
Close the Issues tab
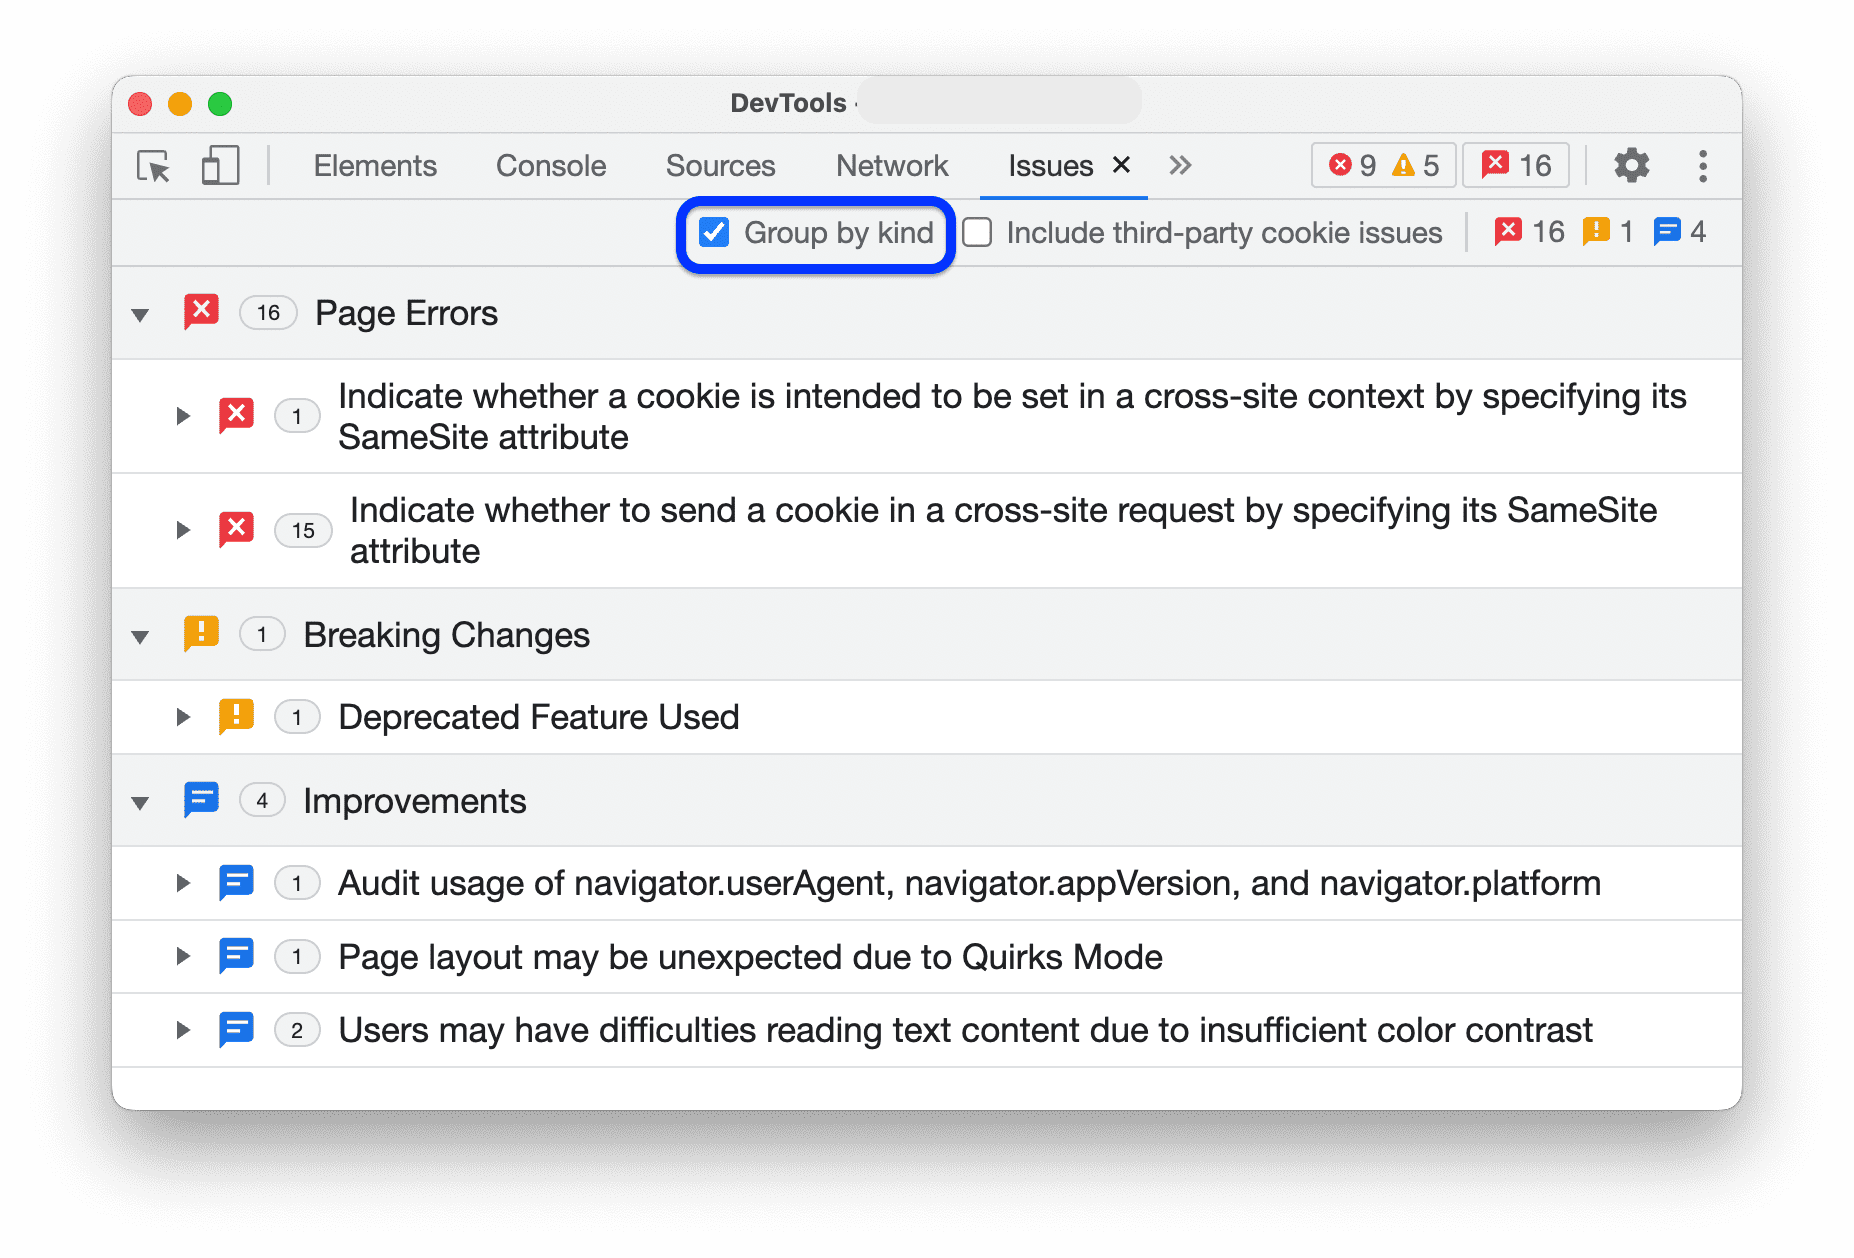click(1121, 165)
